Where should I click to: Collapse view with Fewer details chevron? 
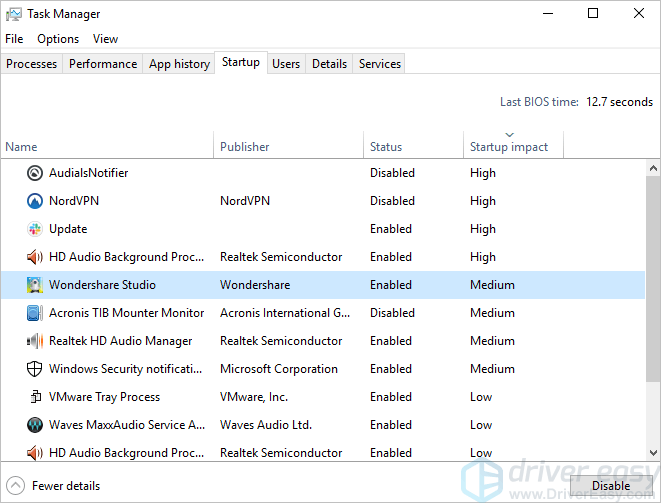click(16, 486)
